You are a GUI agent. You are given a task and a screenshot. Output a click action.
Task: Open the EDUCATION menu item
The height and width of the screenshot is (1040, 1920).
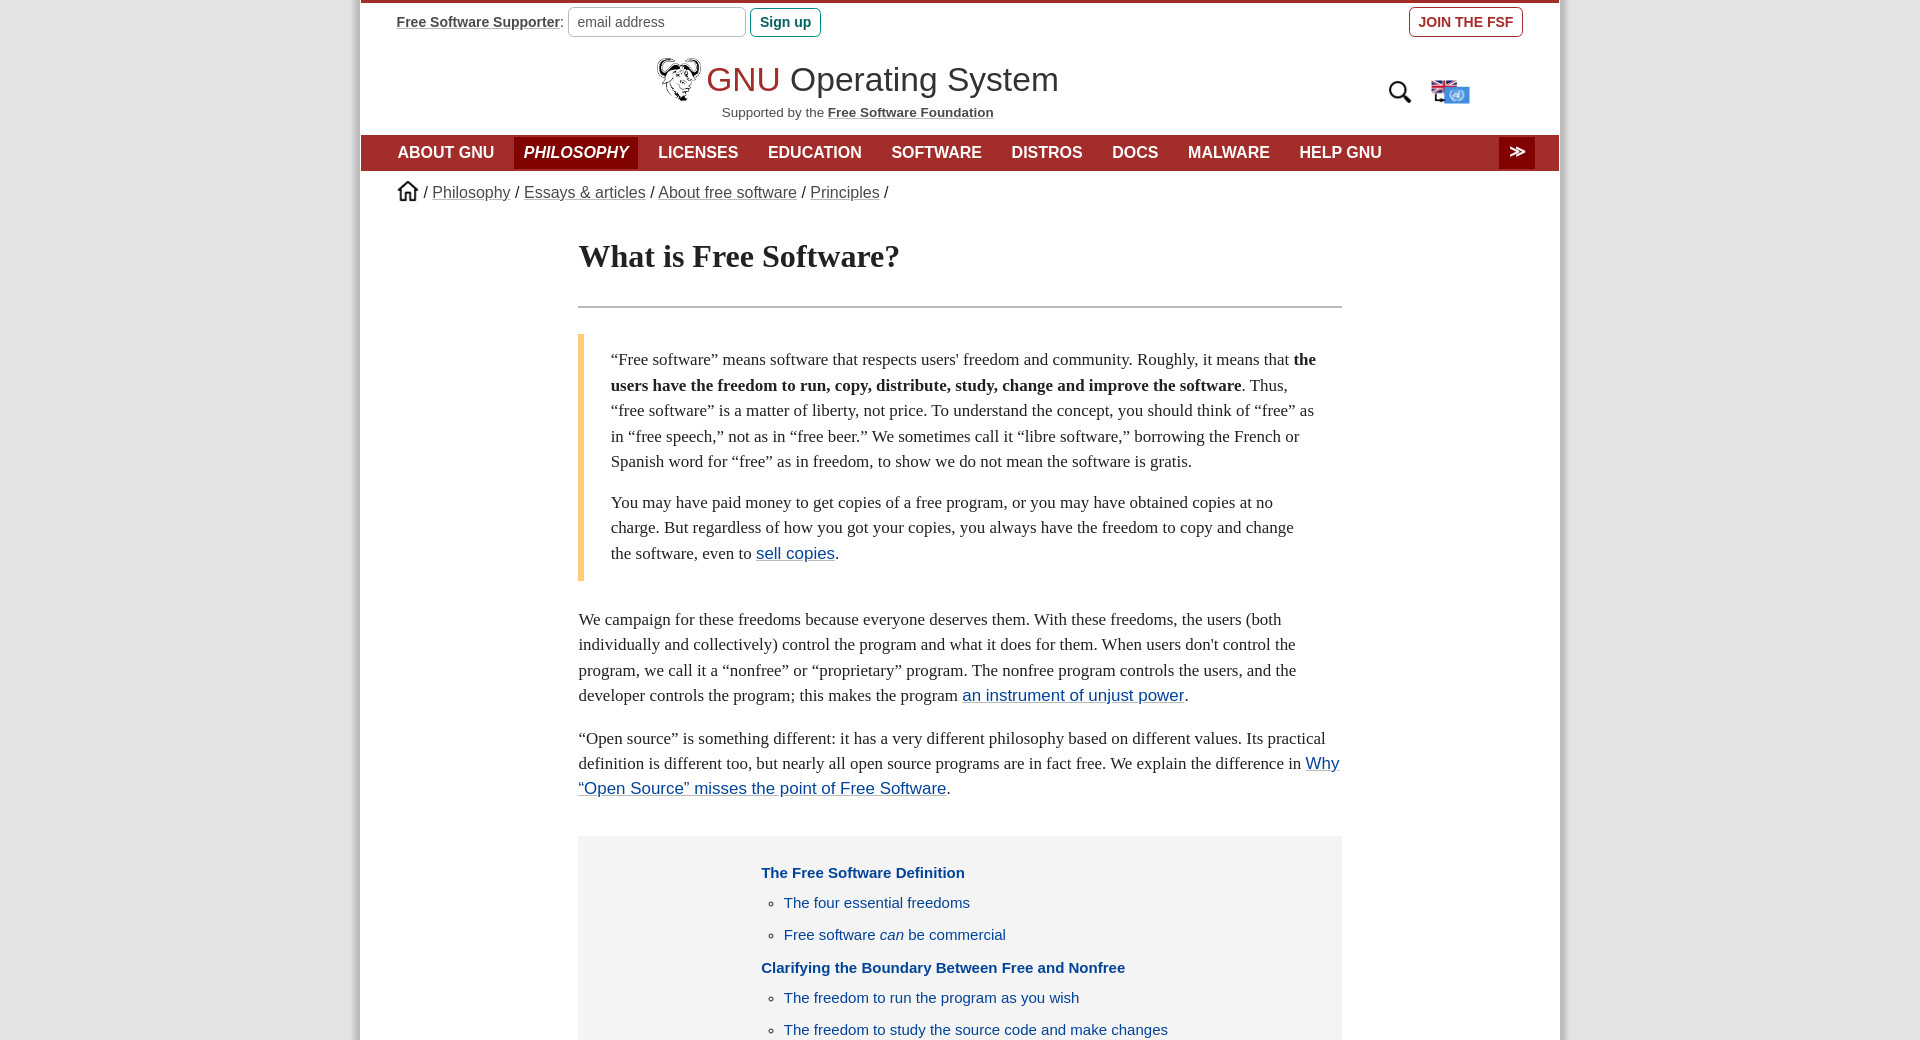pyautogui.click(x=815, y=153)
